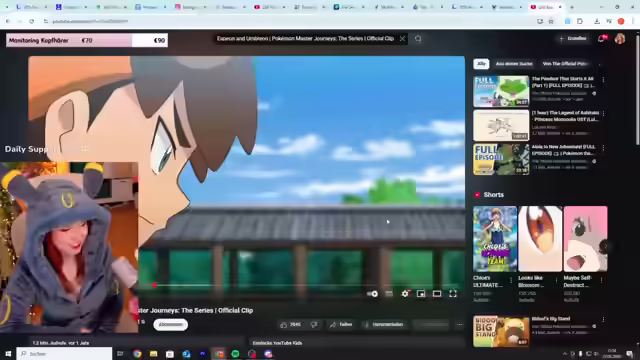The image size is (640, 360).
Task: Switch to theater mode in the player
Action: click(x=437, y=294)
